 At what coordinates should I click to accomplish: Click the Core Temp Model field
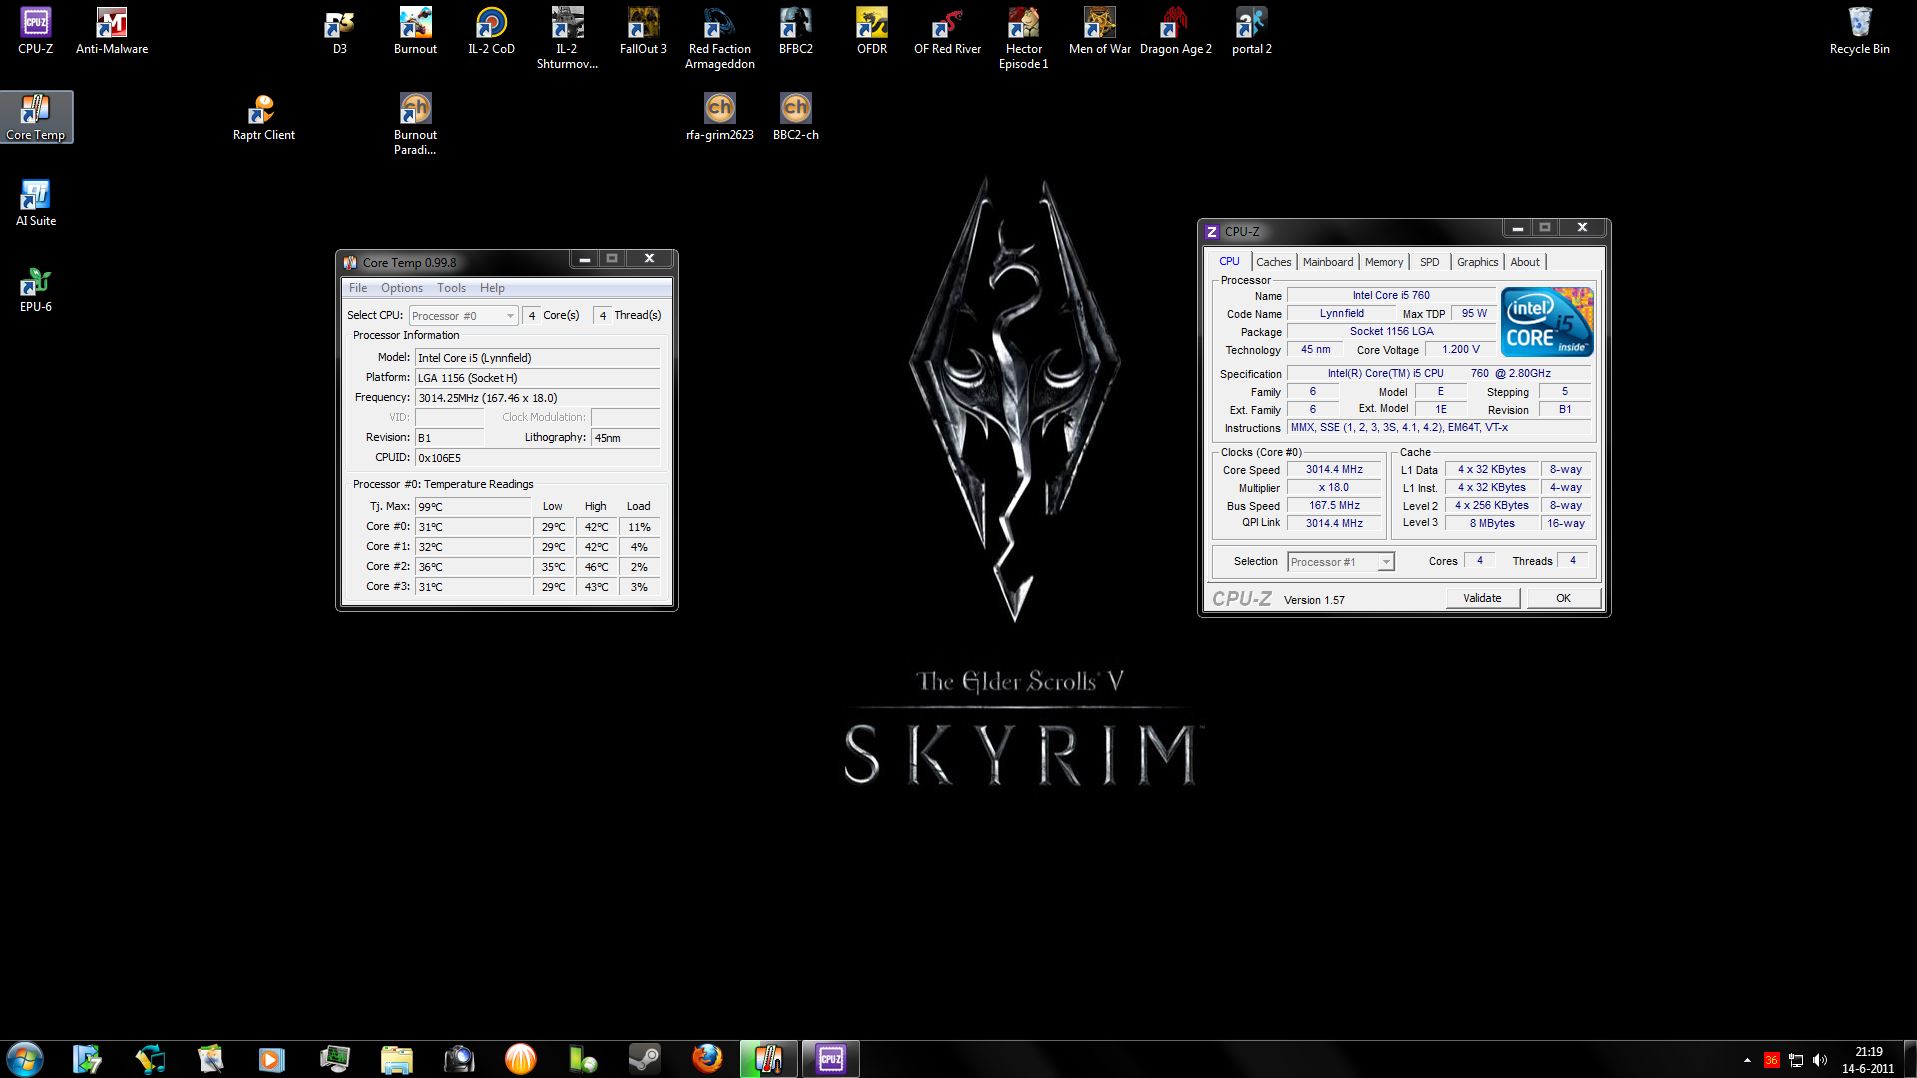point(537,358)
